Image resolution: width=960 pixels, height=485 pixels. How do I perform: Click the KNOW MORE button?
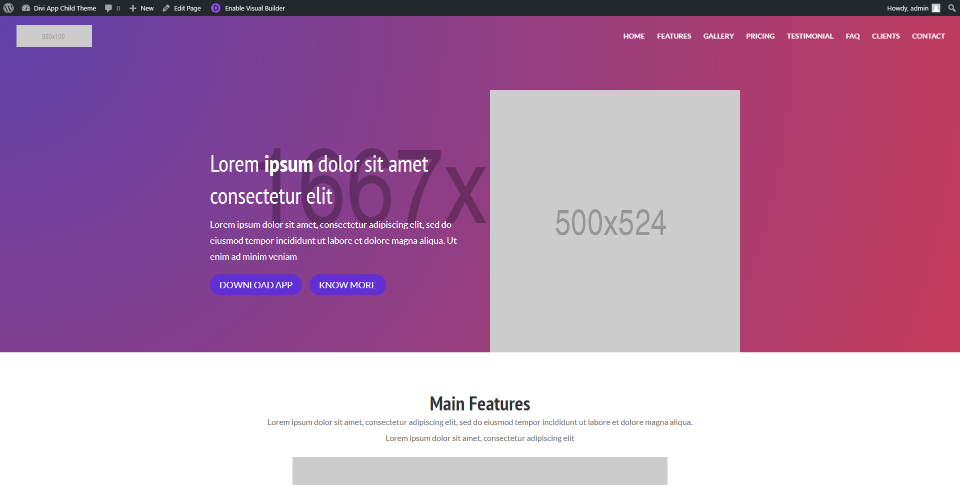(x=347, y=285)
